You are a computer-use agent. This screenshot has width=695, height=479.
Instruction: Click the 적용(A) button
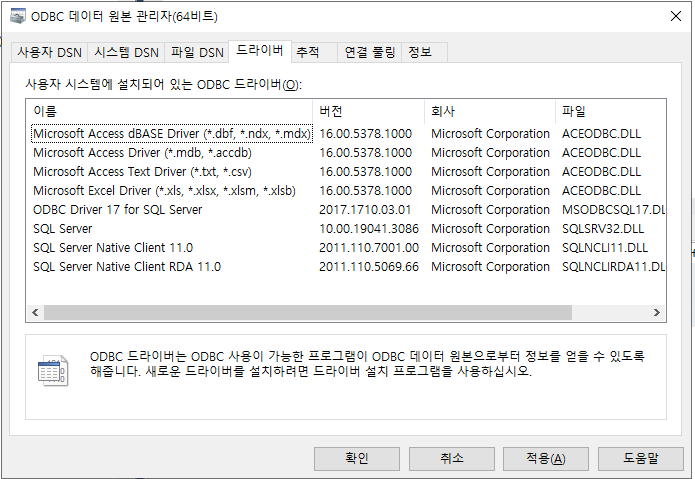click(546, 458)
